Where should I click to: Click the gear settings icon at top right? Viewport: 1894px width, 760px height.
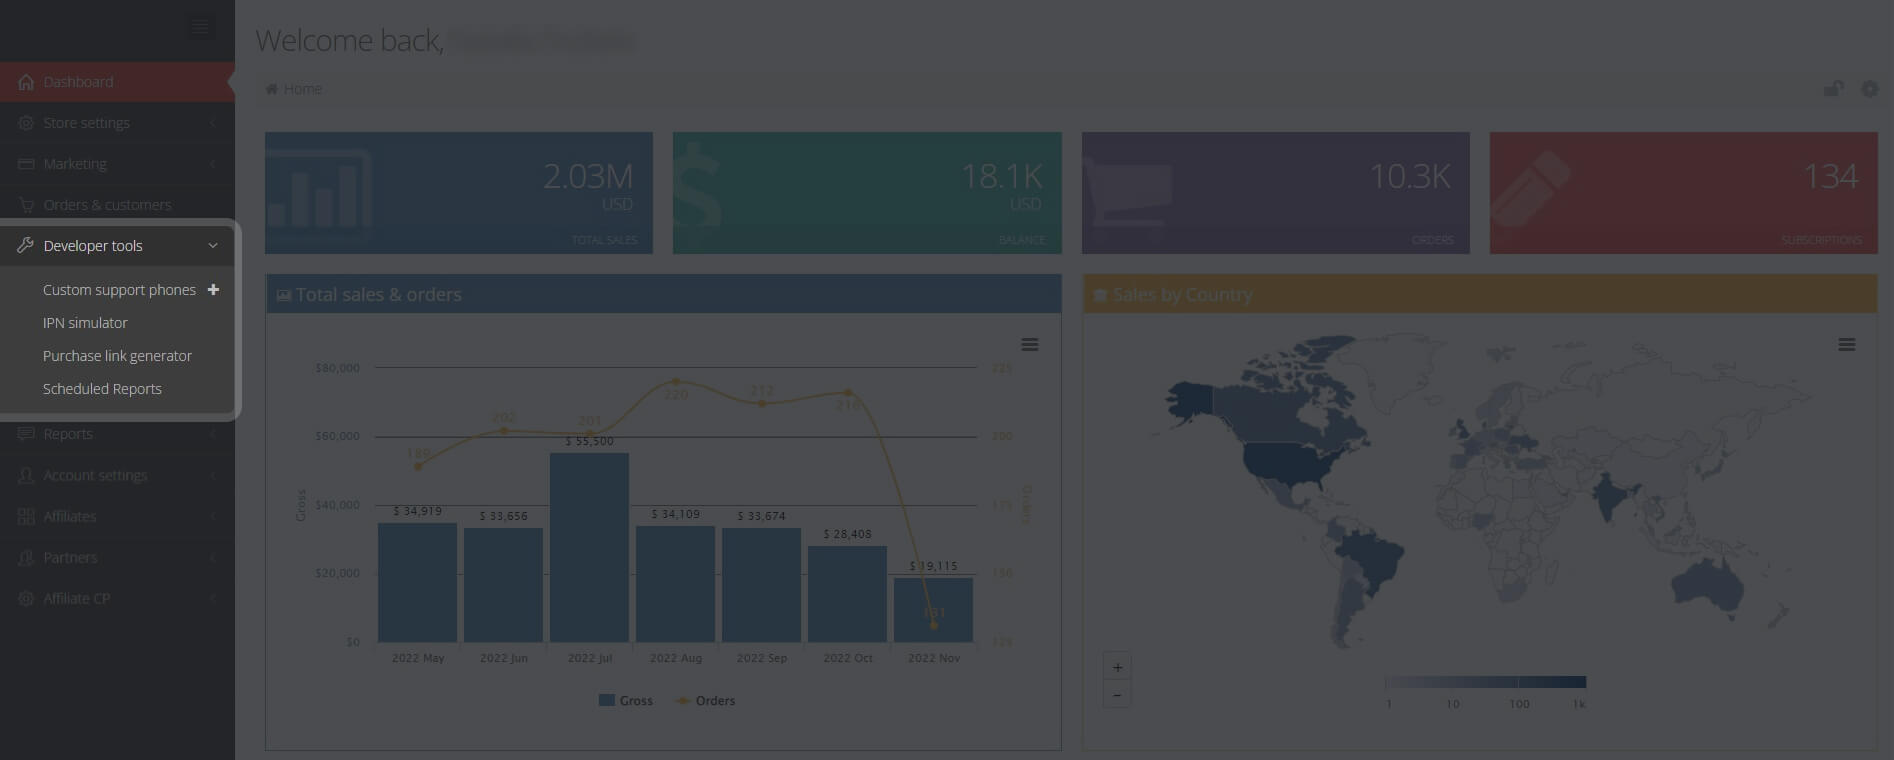[x=1869, y=89]
